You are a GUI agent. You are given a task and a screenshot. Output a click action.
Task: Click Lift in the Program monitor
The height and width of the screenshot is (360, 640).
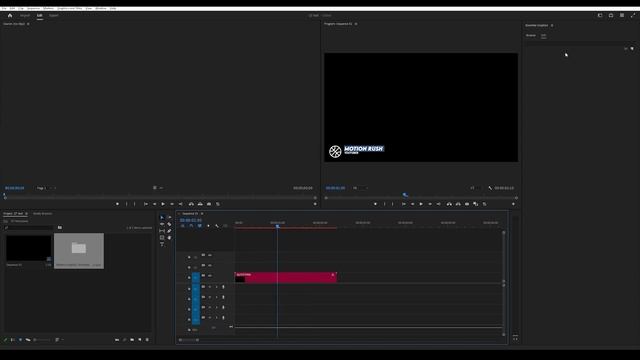[x=449, y=204]
